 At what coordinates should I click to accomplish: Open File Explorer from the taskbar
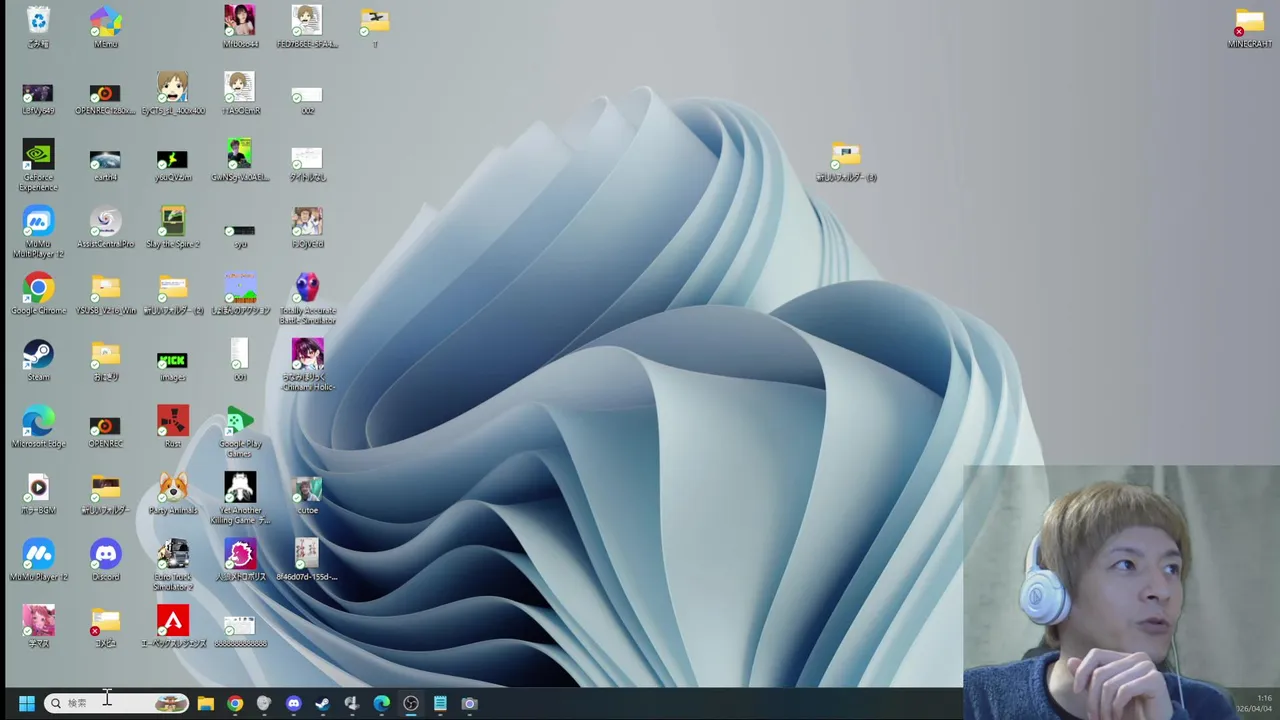(x=206, y=704)
